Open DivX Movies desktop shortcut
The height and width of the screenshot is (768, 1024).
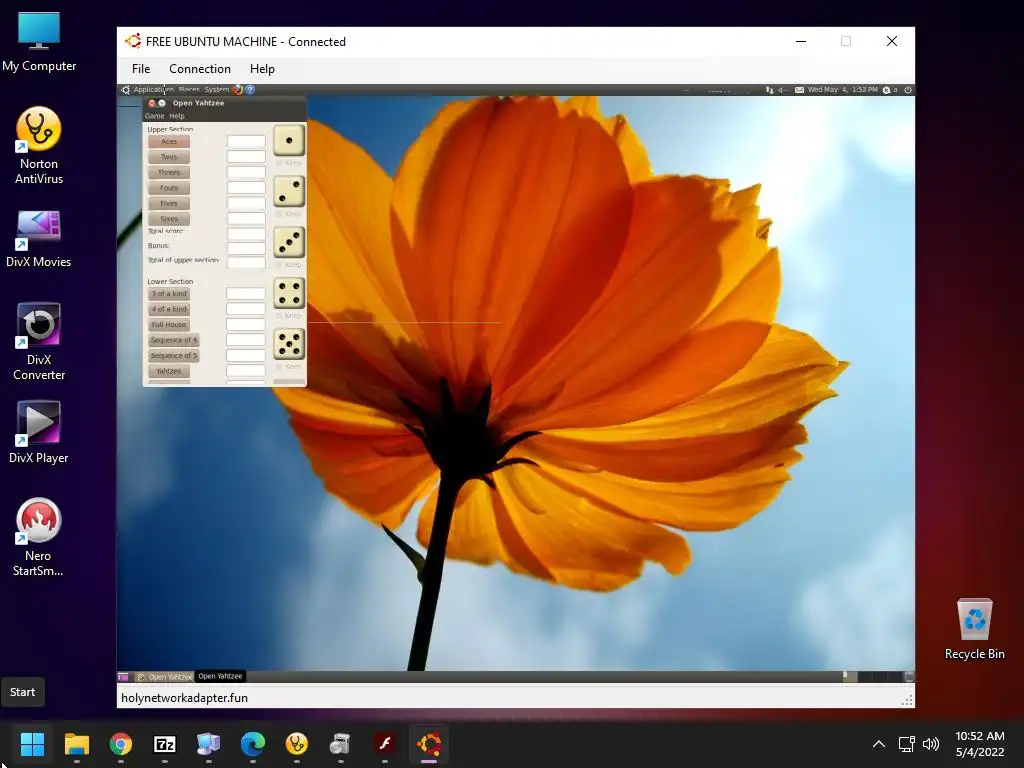pos(39,238)
